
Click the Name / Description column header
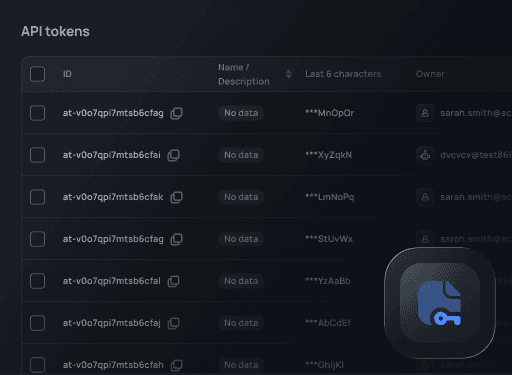click(x=244, y=74)
